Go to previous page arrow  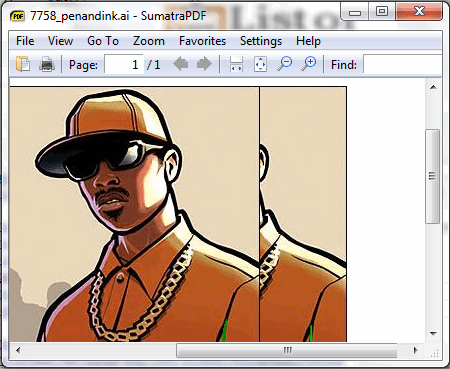181,63
